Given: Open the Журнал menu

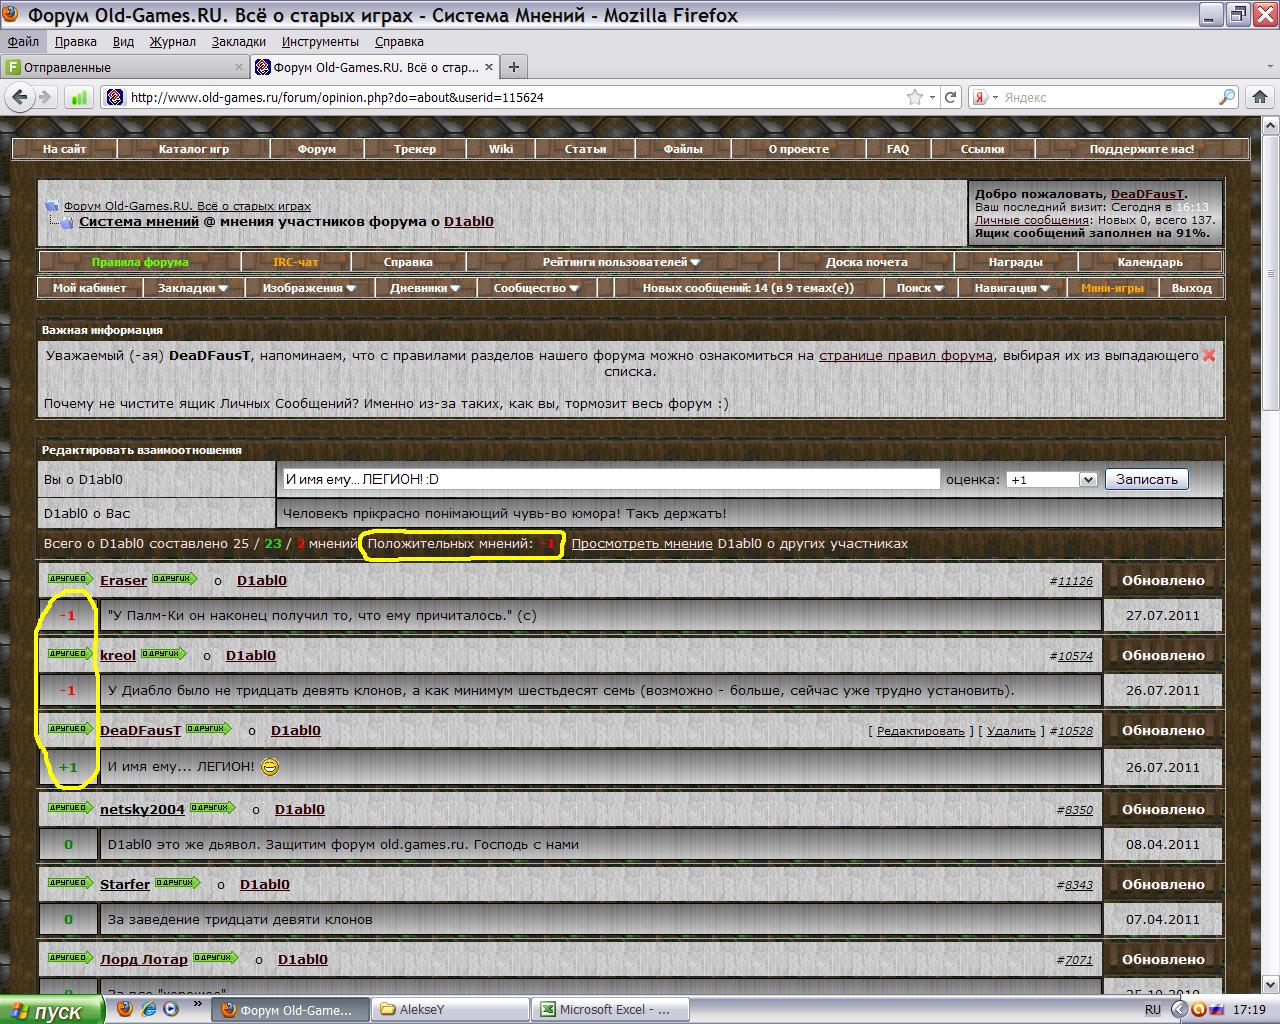Looking at the screenshot, I should coord(173,42).
